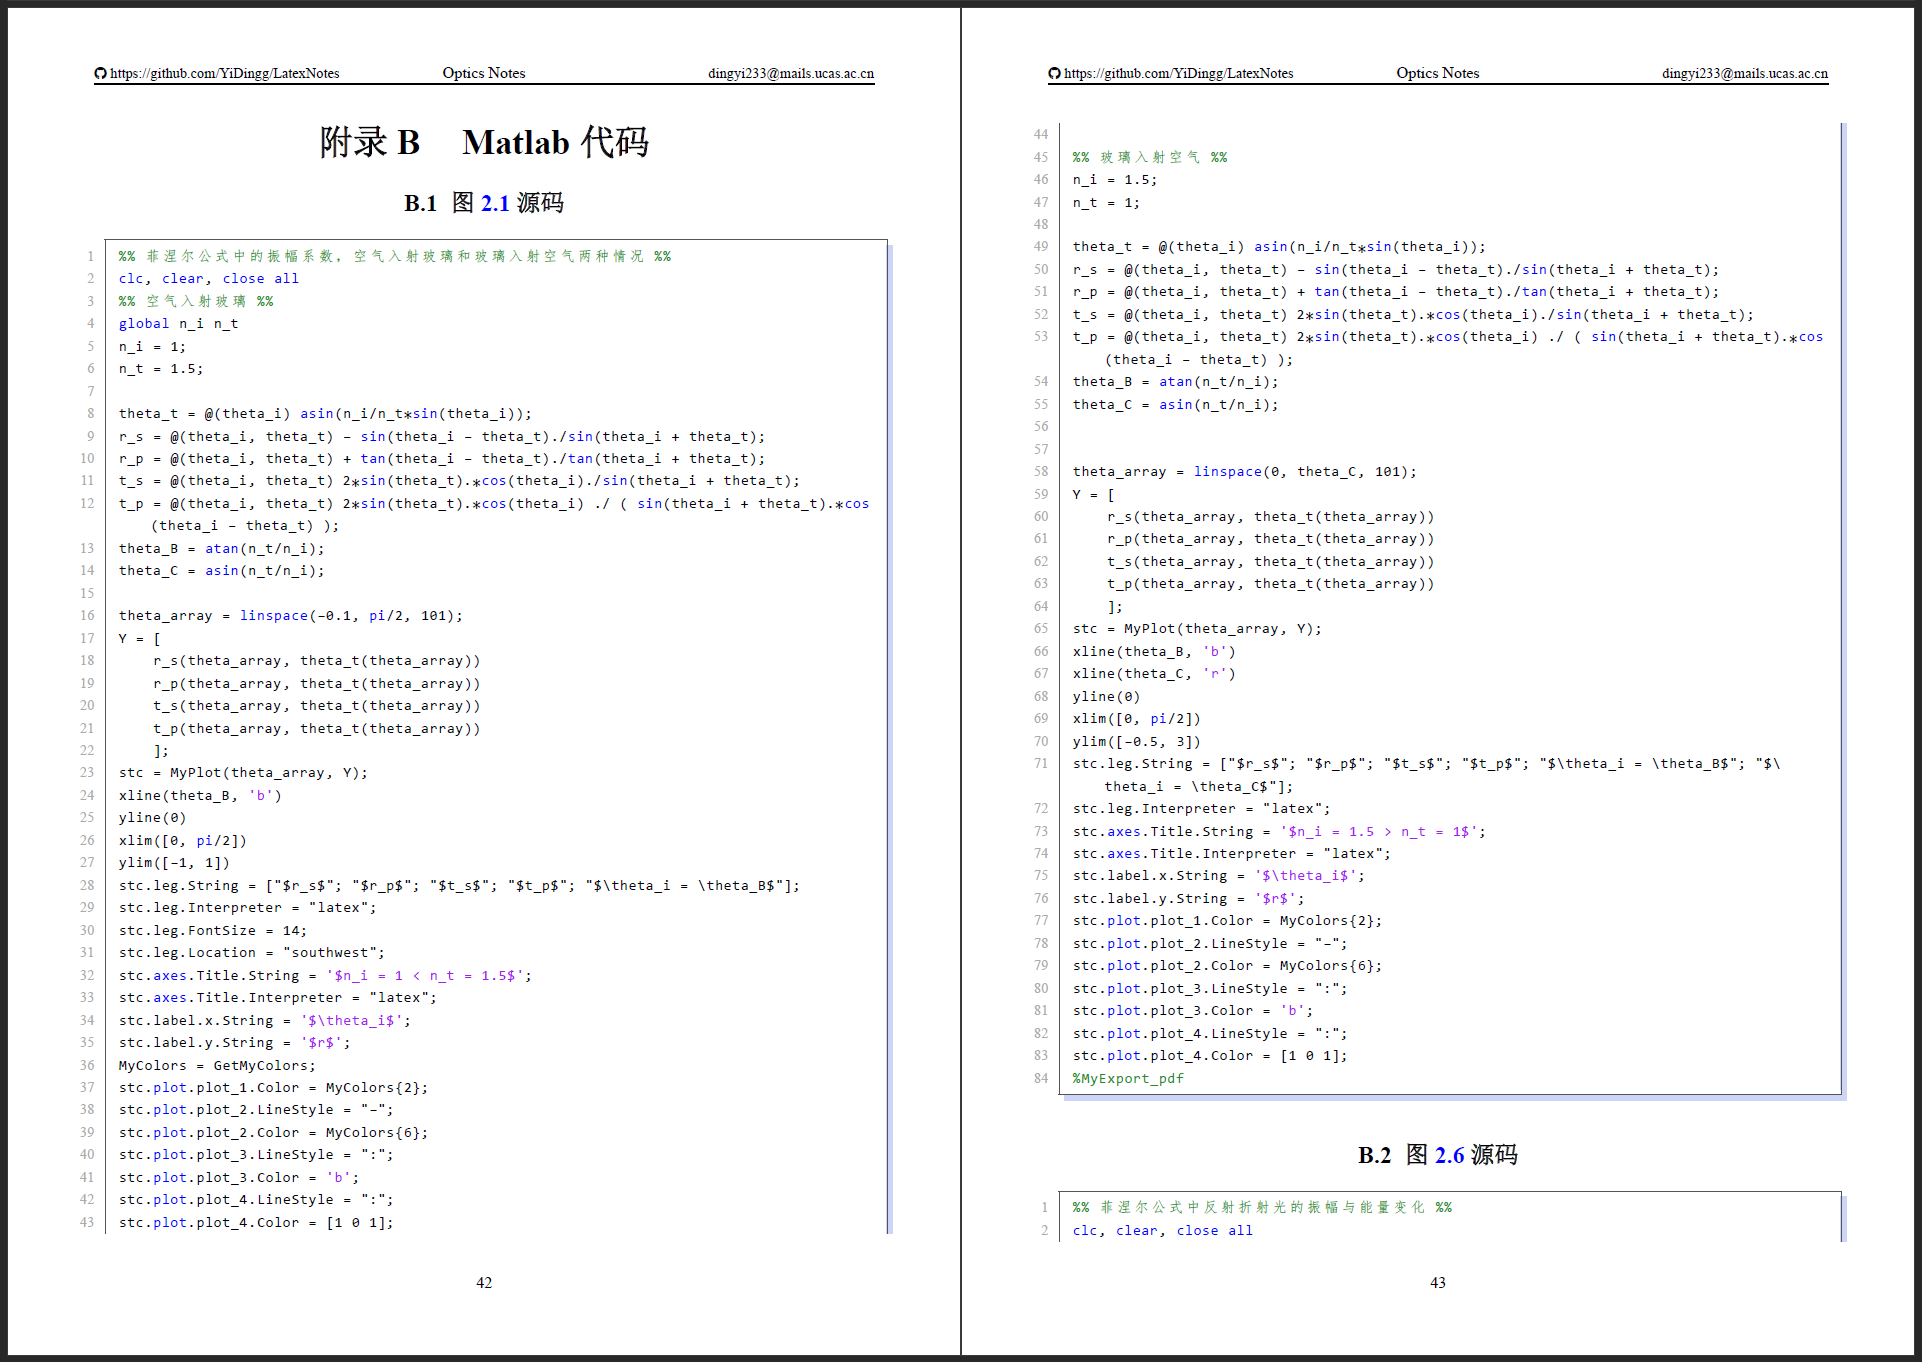The width and height of the screenshot is (1922, 1362).
Task: Click page number 42 in the footer
Action: (x=484, y=1282)
